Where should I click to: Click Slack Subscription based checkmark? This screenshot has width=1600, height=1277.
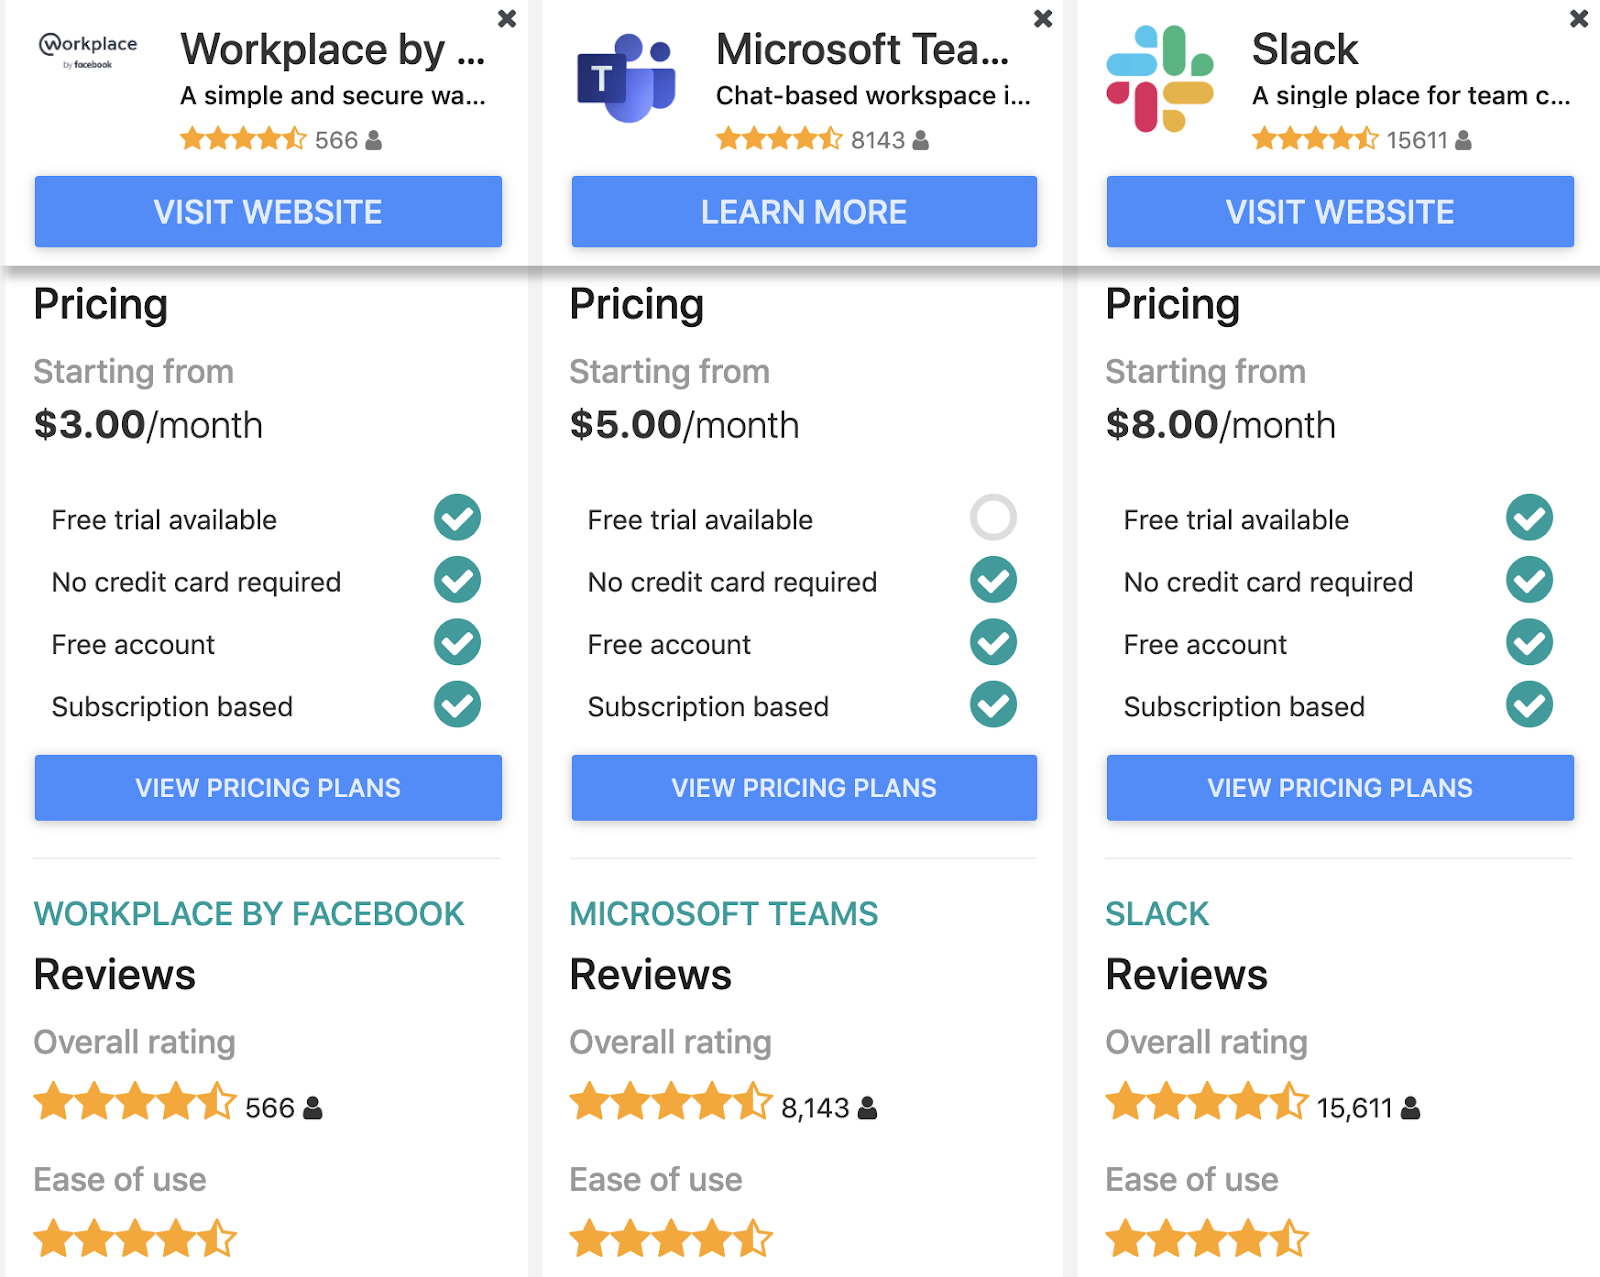pos(1529,705)
